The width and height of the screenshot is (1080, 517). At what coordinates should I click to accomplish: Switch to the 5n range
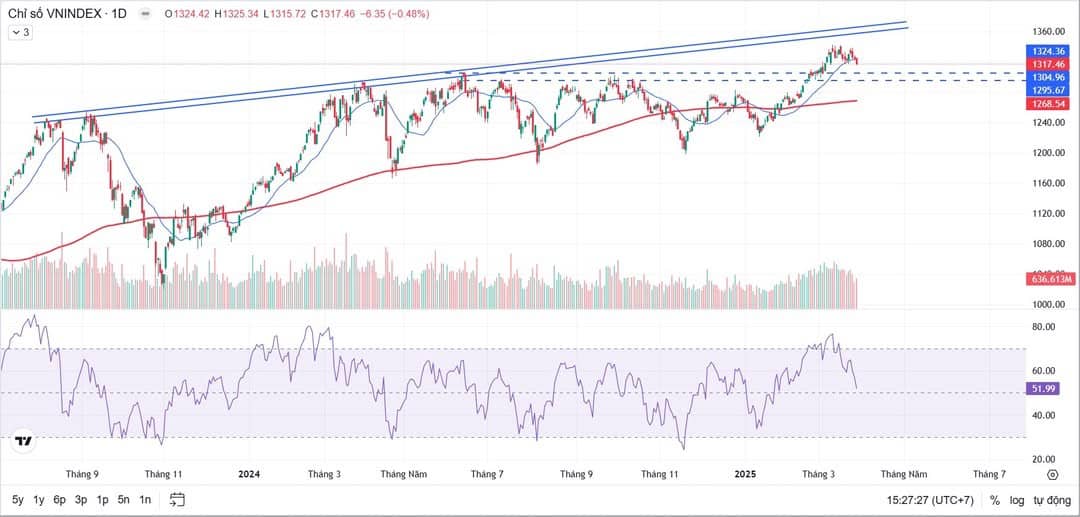(123, 499)
